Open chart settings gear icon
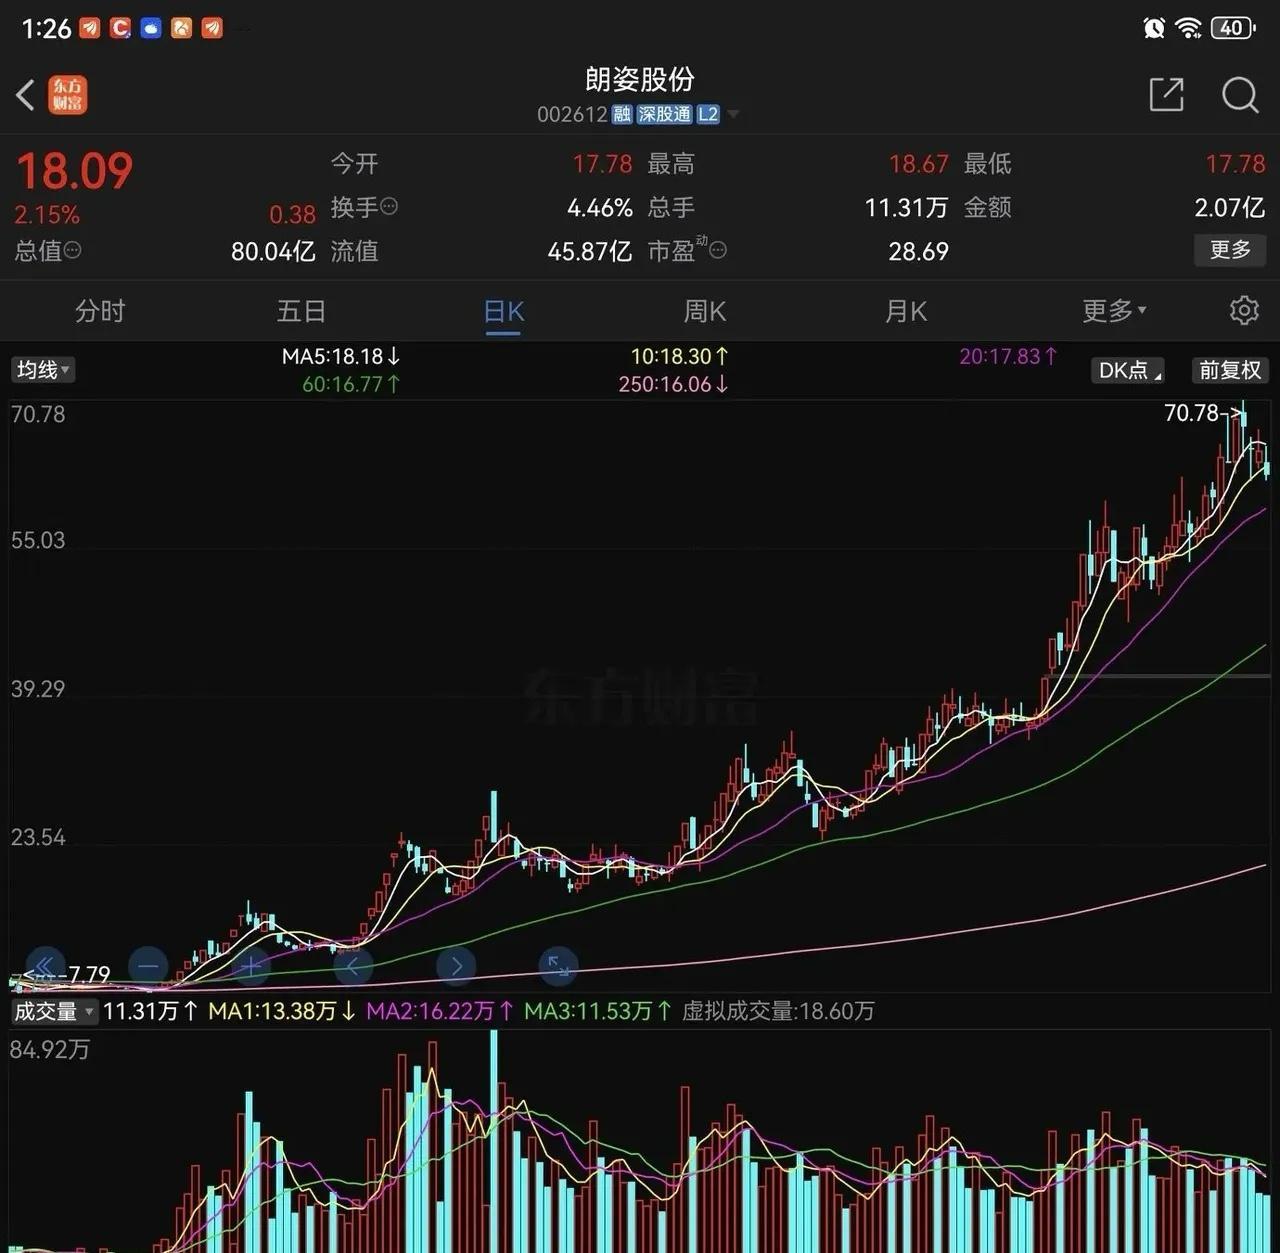This screenshot has width=1280, height=1253. pos(1244,310)
